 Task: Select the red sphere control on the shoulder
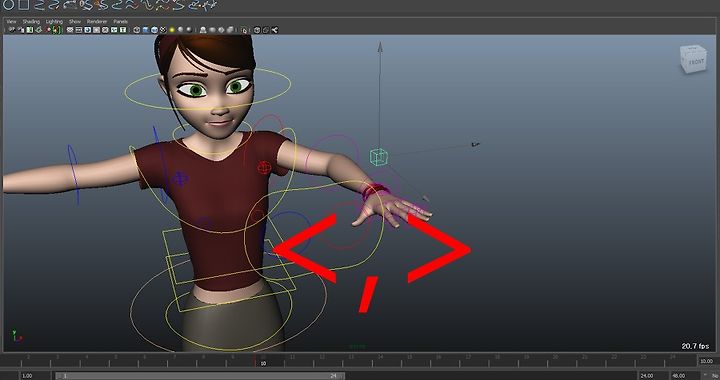tap(264, 167)
